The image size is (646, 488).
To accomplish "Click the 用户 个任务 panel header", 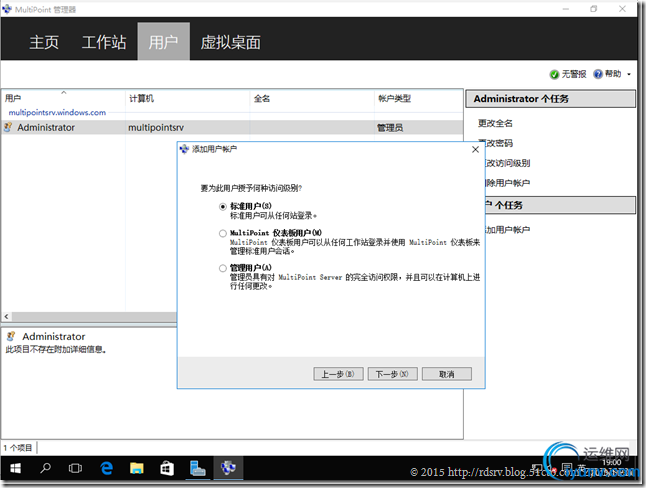I will 560,205.
